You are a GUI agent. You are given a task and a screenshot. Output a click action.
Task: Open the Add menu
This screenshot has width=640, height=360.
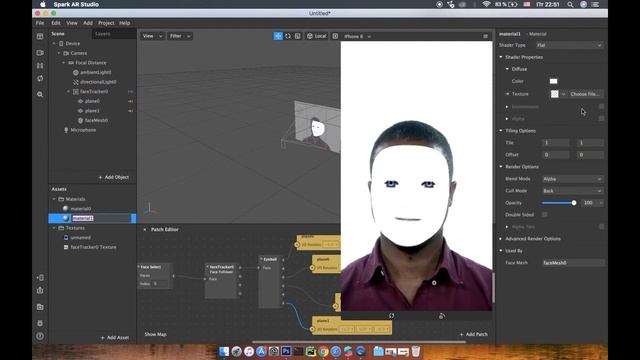[88, 23]
